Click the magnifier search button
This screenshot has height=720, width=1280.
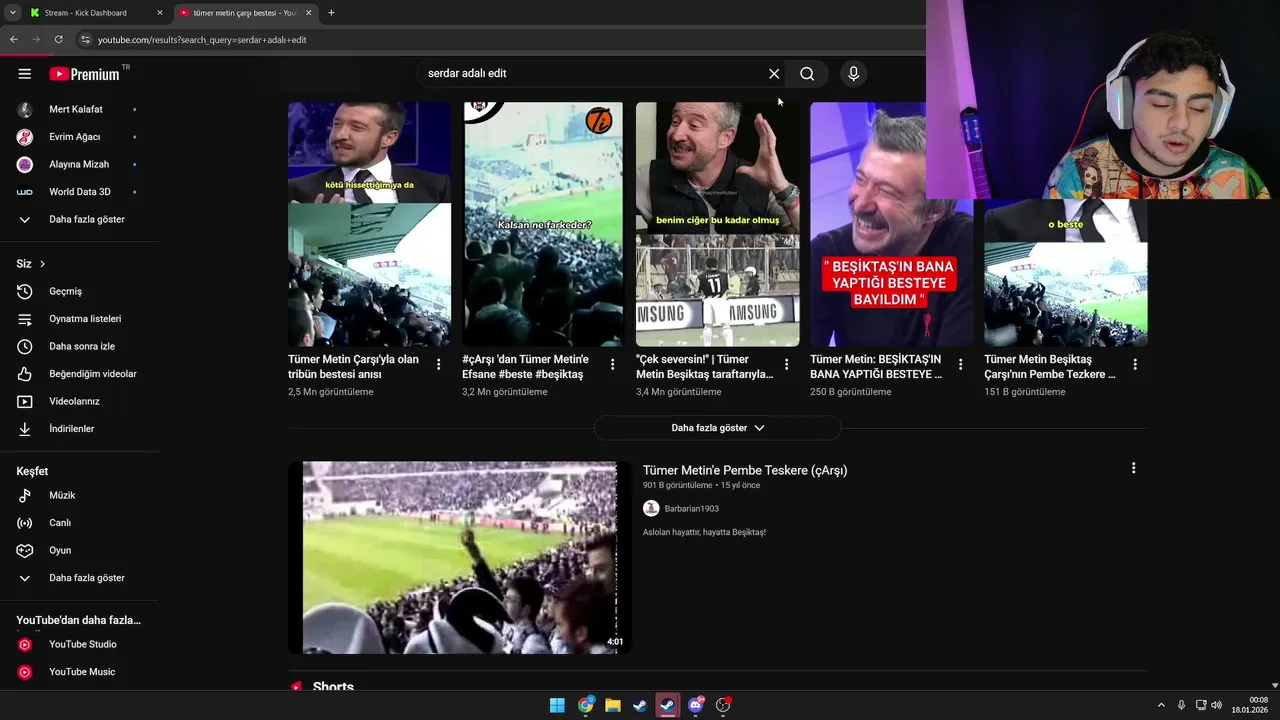pos(807,74)
